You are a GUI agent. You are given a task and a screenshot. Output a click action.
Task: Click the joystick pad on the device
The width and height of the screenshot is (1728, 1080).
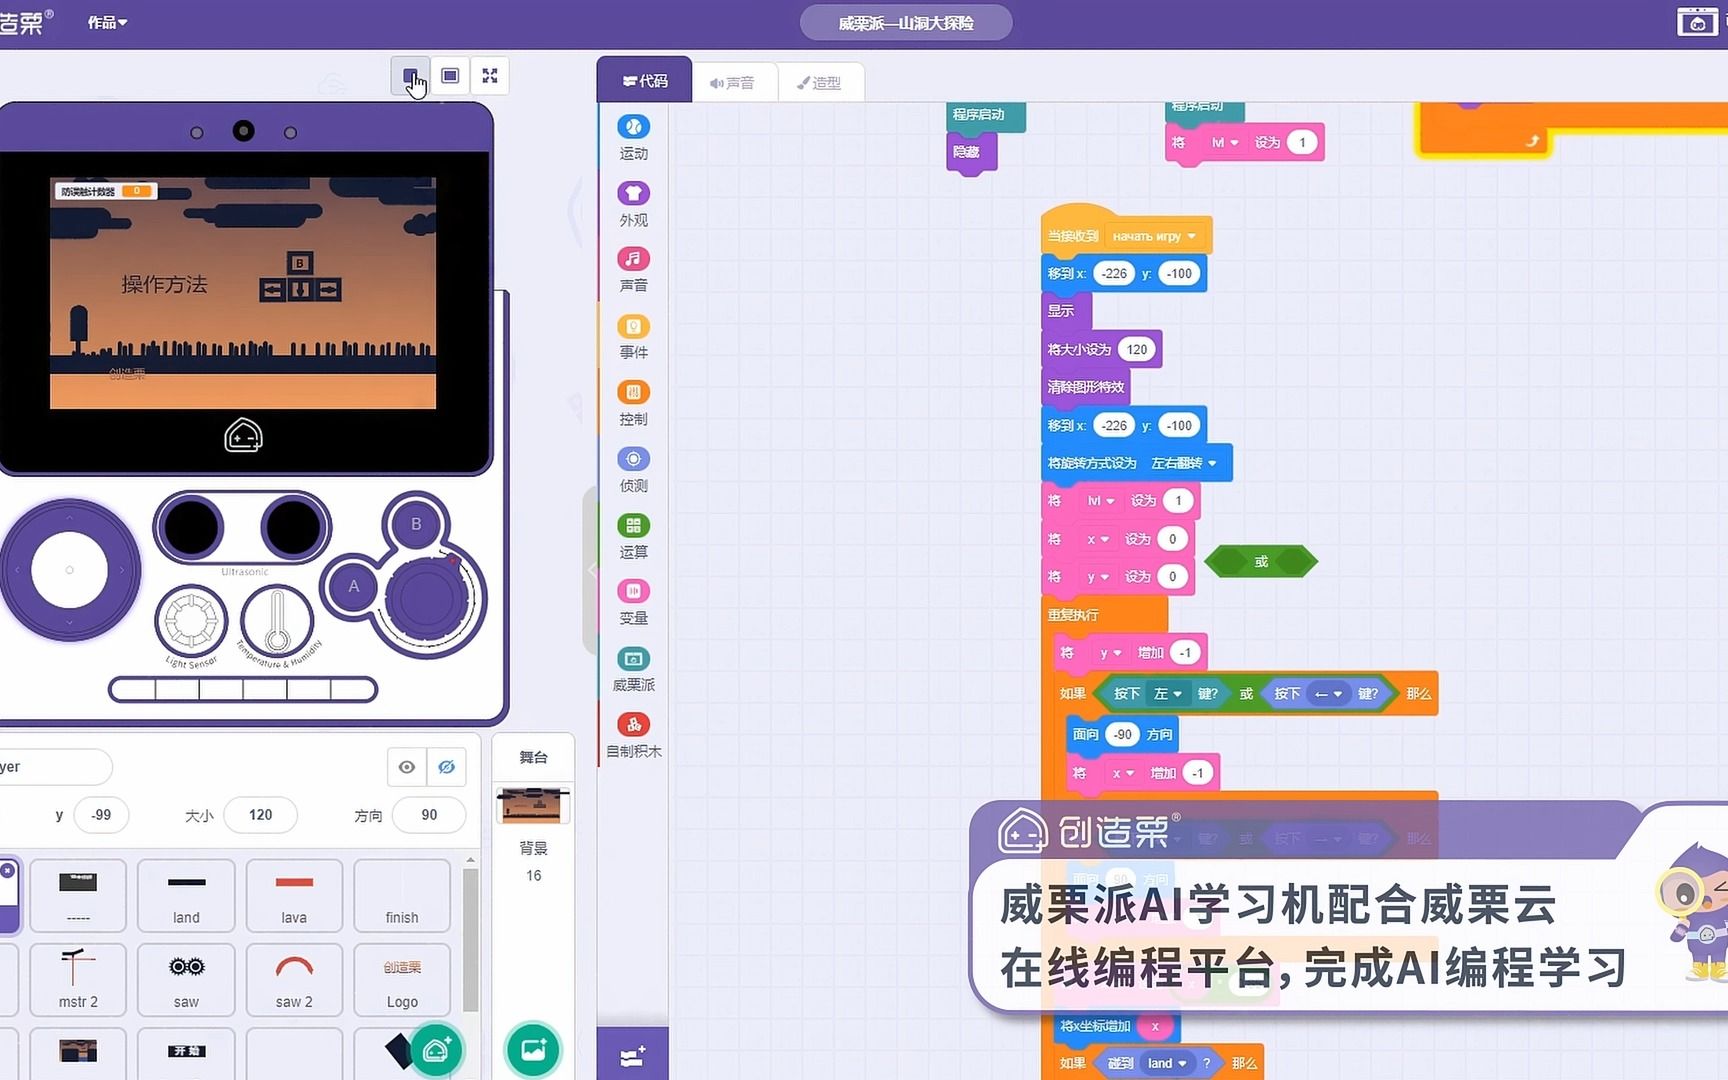point(69,570)
